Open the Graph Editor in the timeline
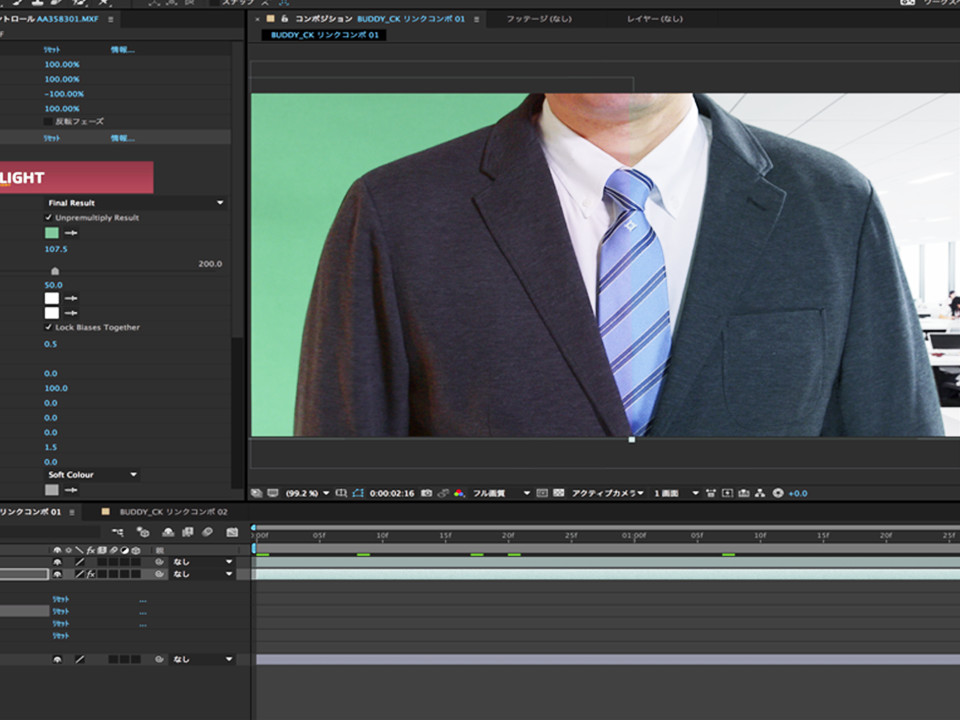The image size is (960, 720). tap(232, 532)
